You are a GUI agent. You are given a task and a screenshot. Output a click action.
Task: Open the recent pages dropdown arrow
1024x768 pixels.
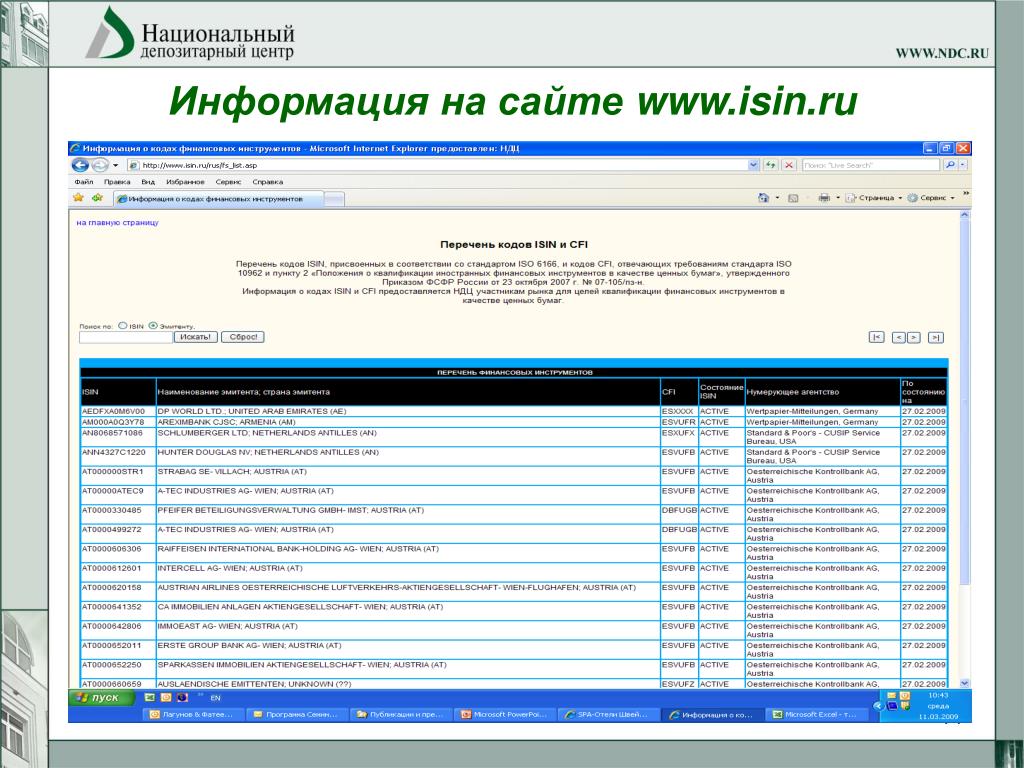tap(116, 165)
